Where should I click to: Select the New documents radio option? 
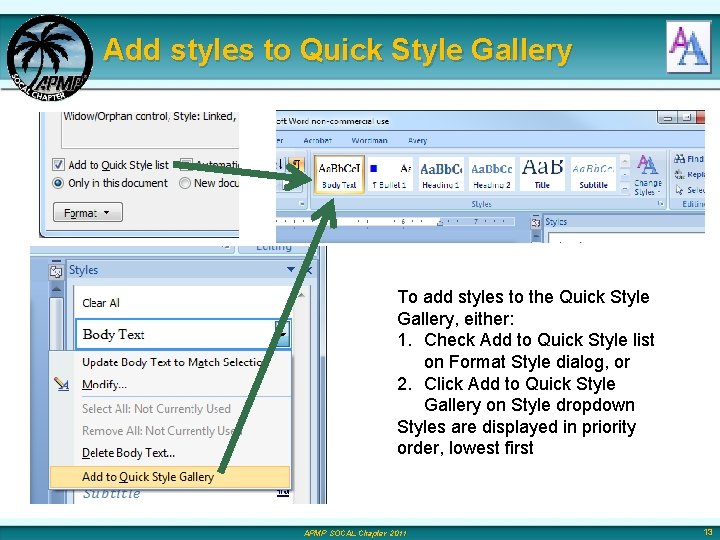(x=185, y=183)
